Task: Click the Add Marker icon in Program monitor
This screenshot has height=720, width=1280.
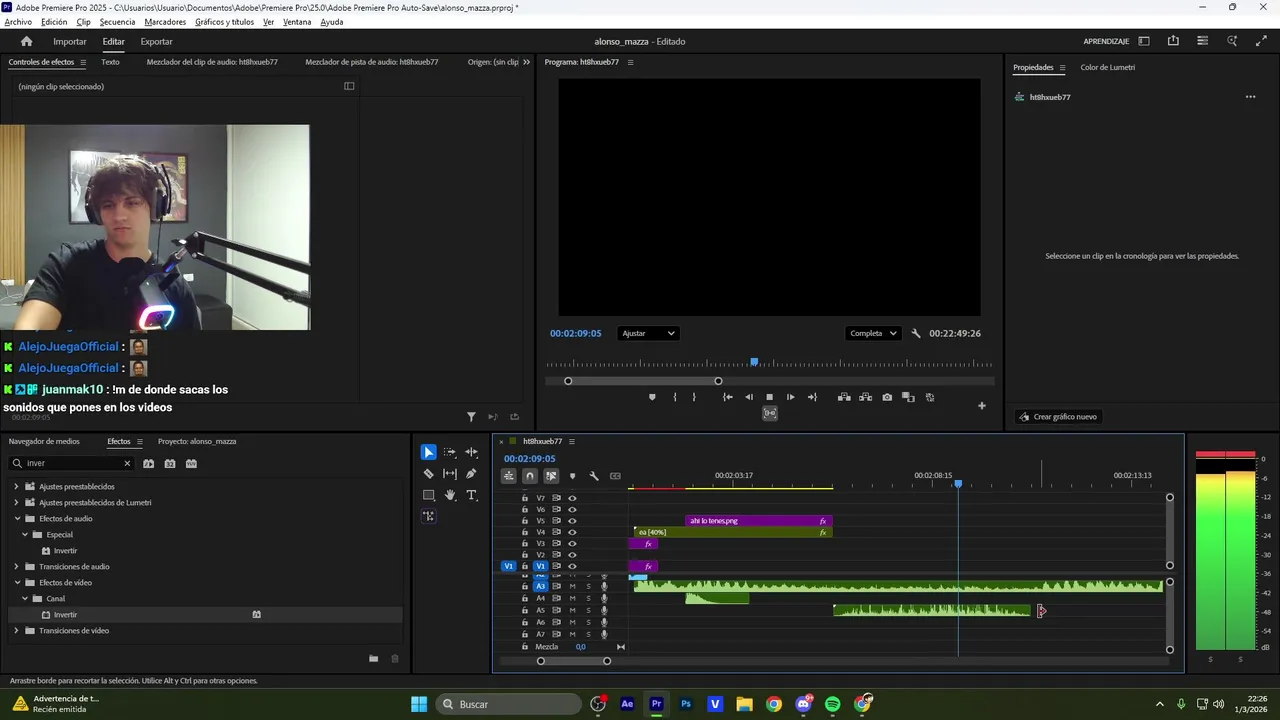Action: (x=653, y=397)
